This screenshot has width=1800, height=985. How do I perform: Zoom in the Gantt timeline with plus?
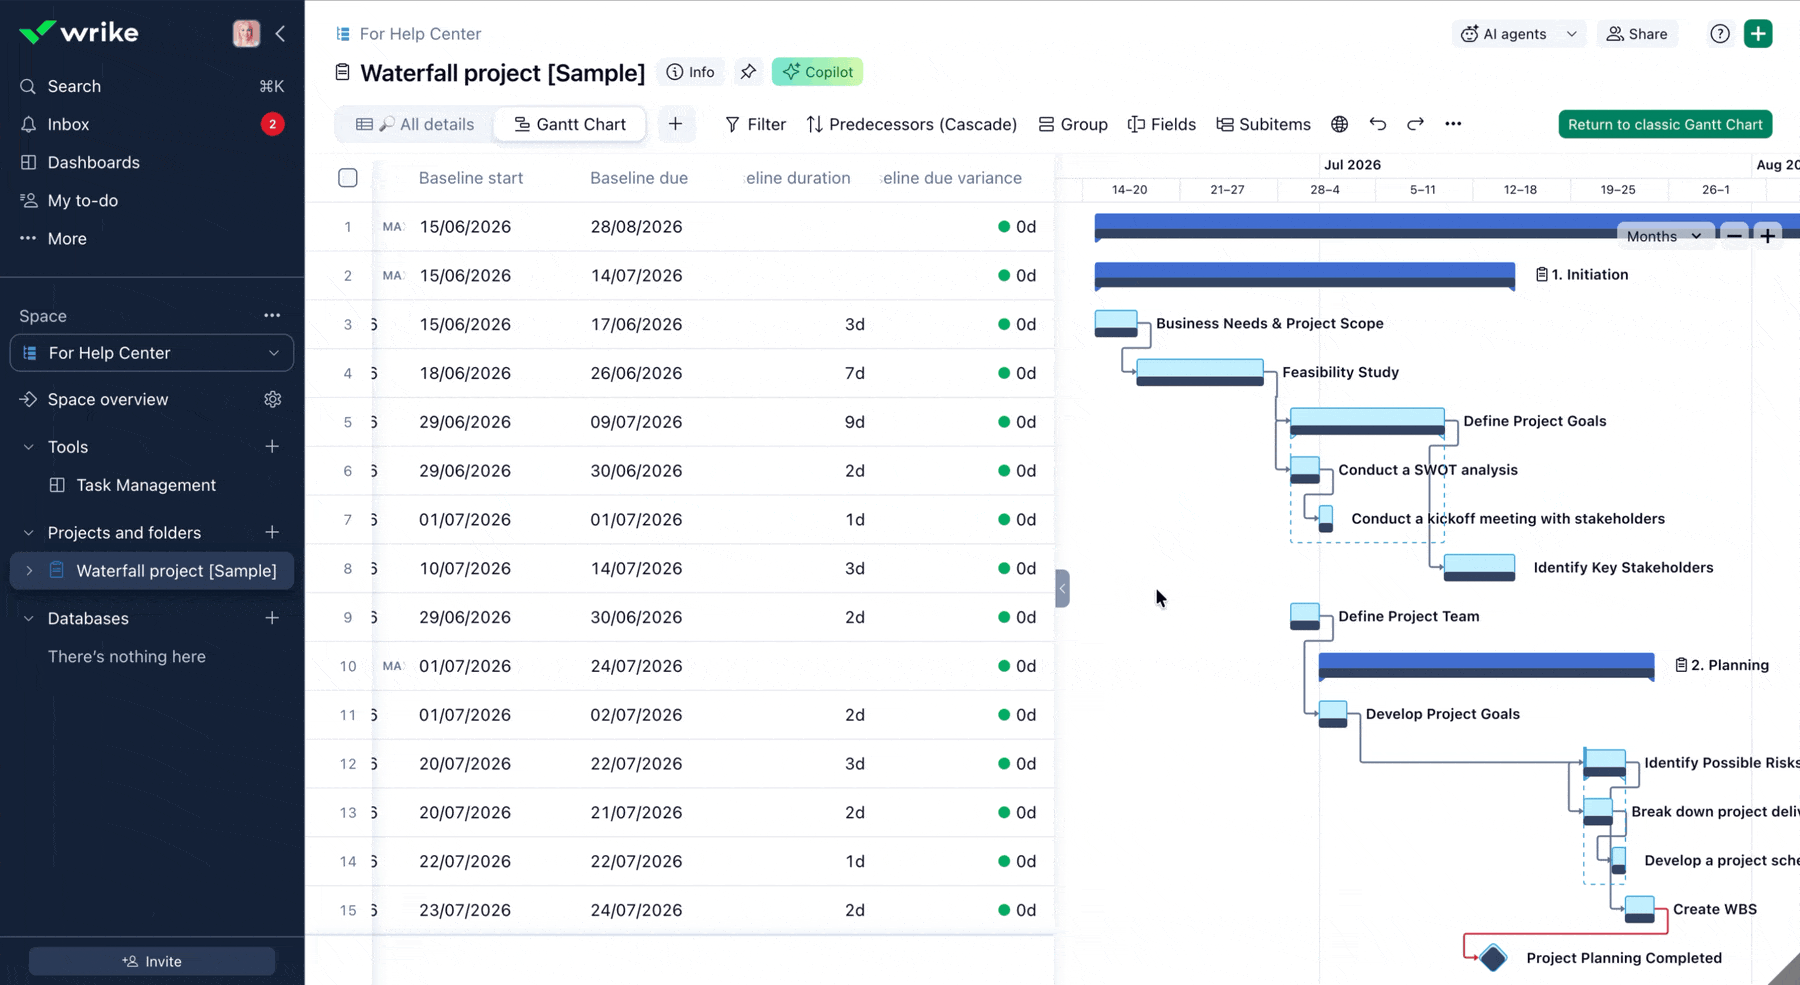(x=1768, y=236)
